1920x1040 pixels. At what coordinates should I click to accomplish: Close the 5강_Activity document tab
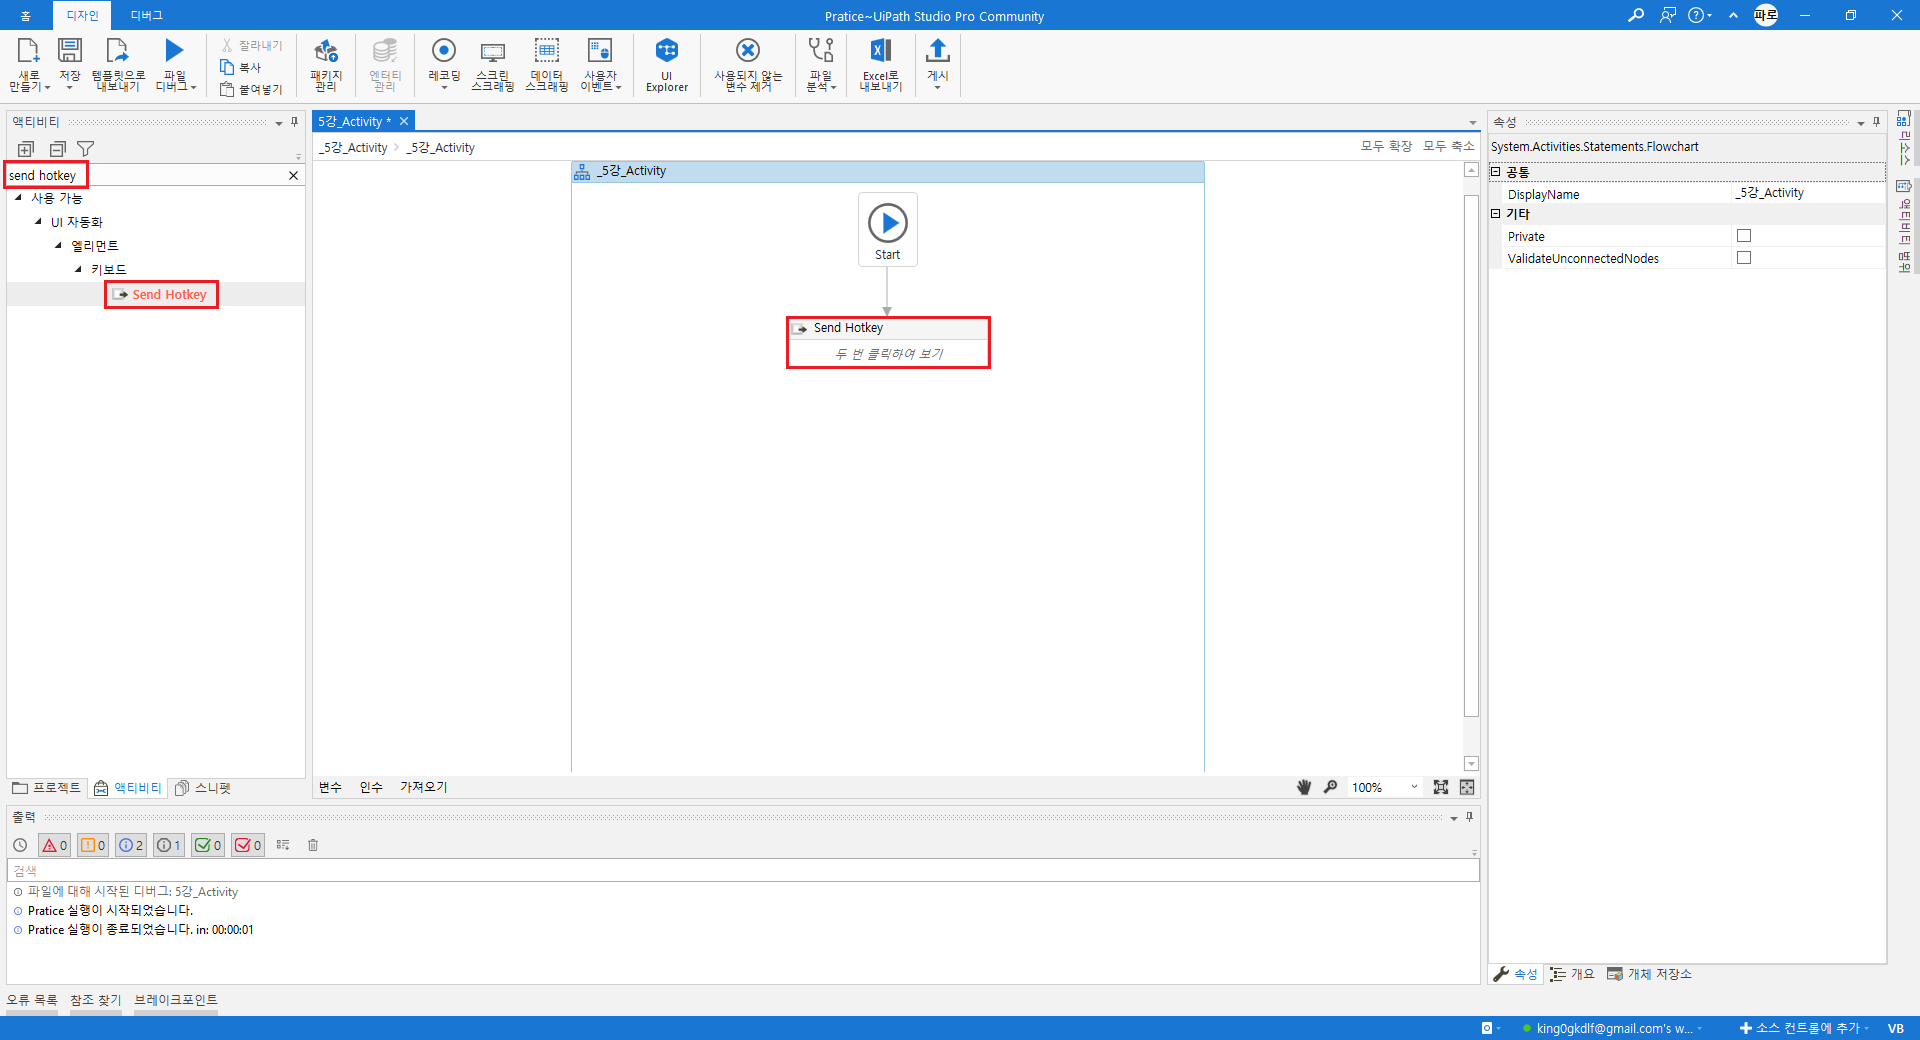point(404,121)
